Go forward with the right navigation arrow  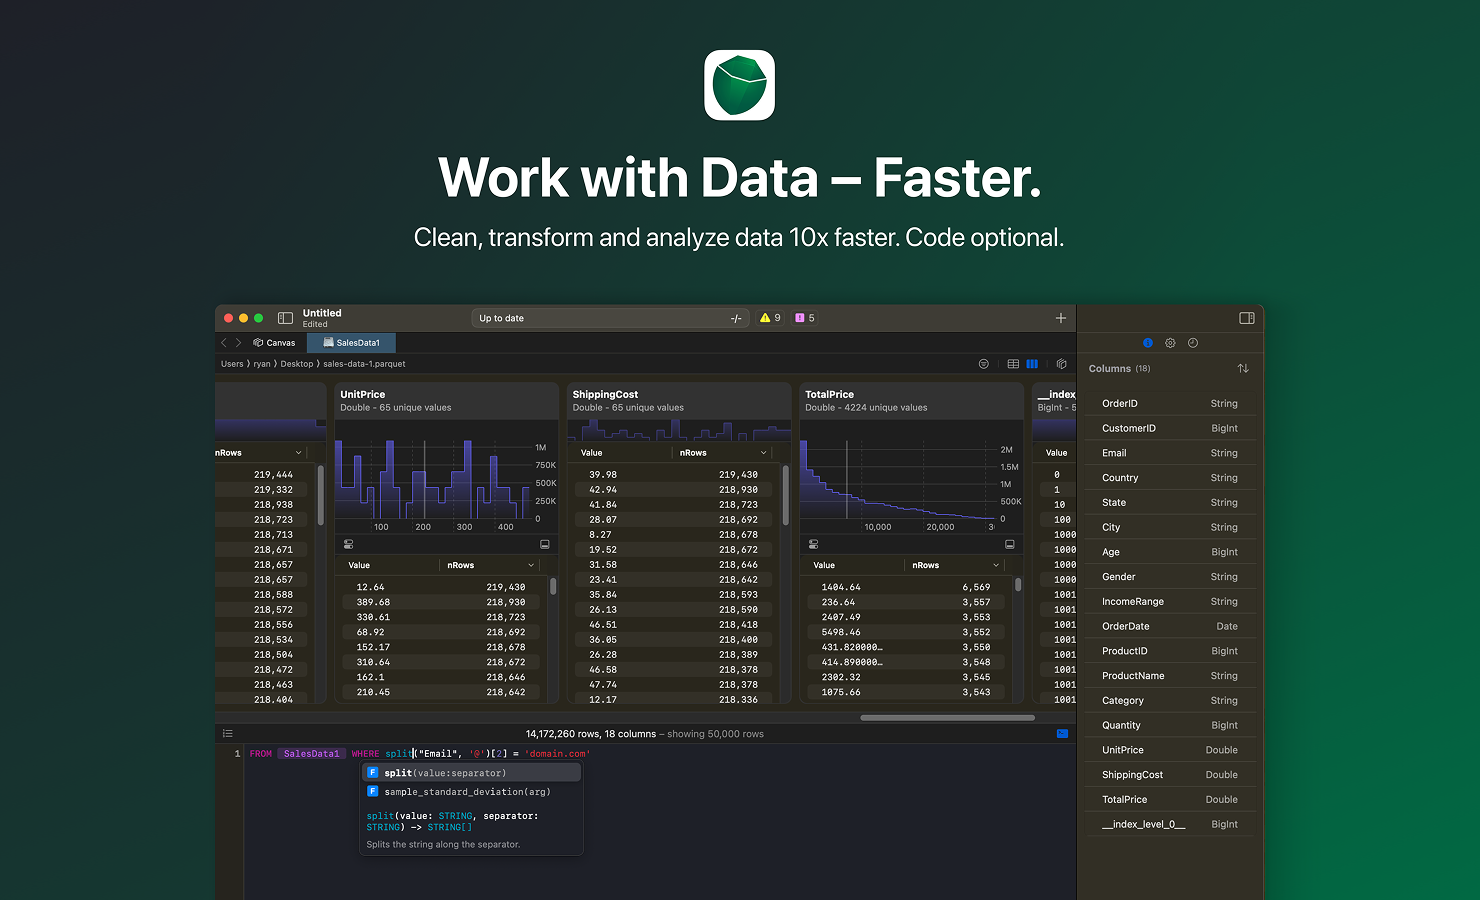238,343
